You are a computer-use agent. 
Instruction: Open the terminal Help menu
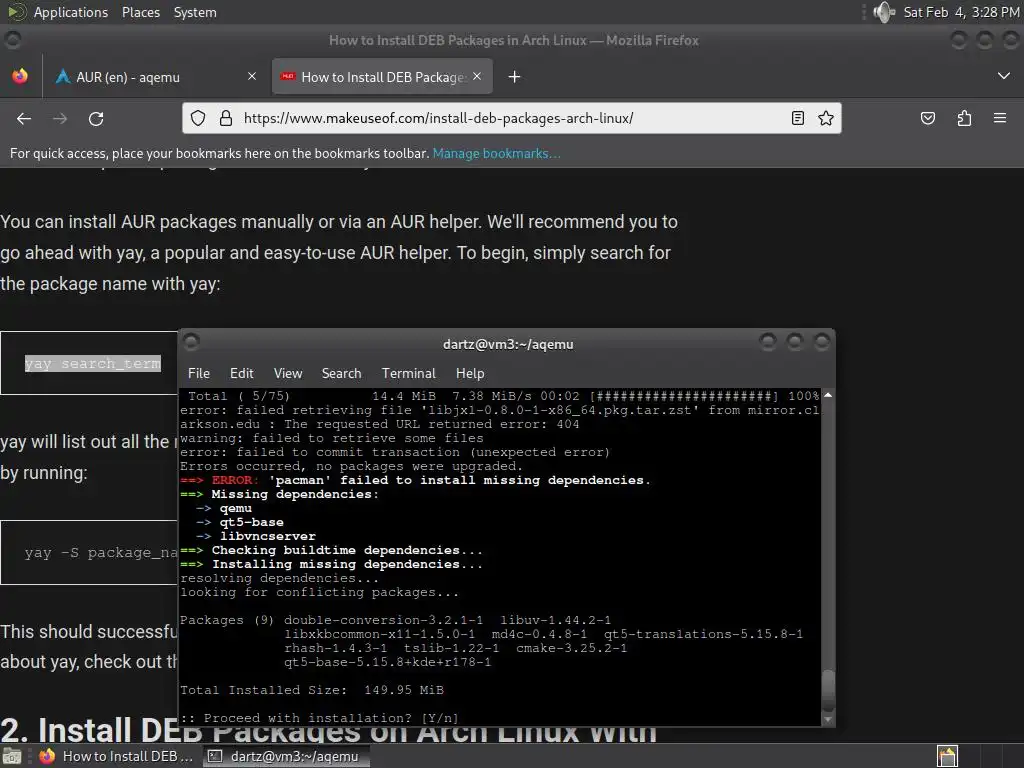coord(470,374)
